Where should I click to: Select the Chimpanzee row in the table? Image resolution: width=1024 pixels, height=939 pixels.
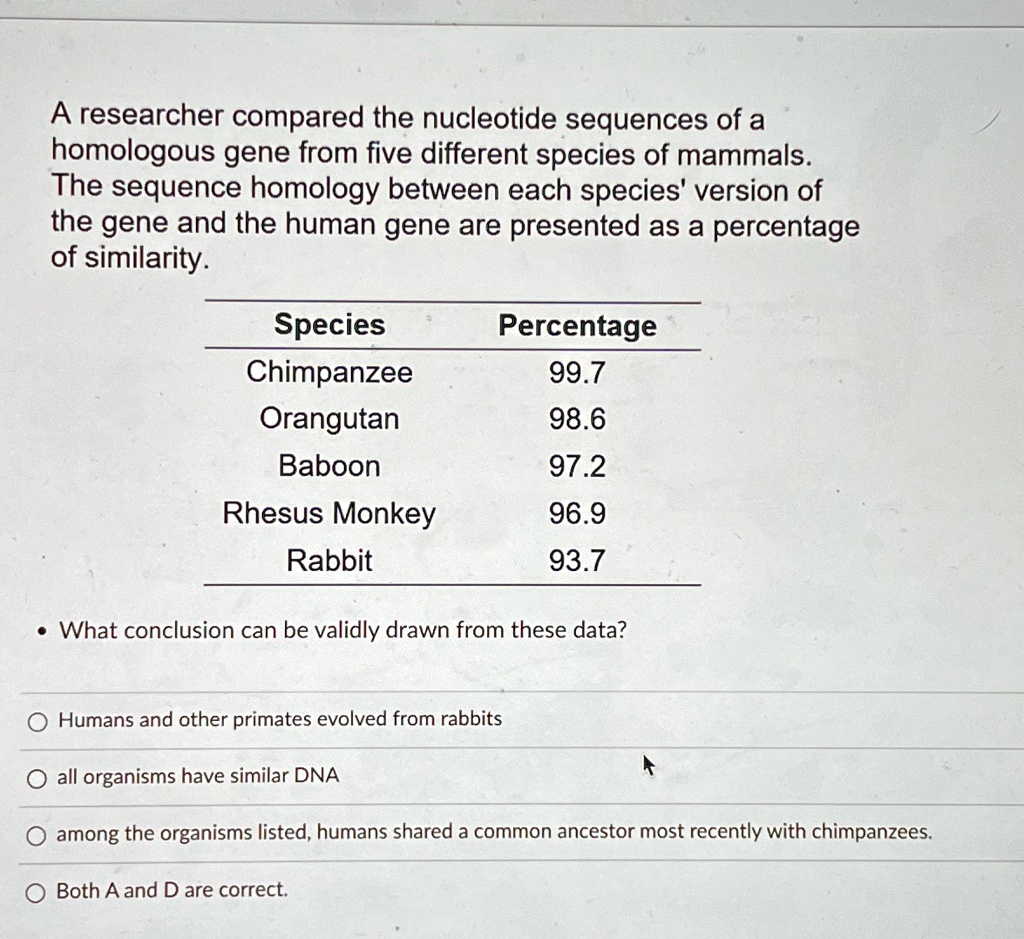tap(329, 373)
